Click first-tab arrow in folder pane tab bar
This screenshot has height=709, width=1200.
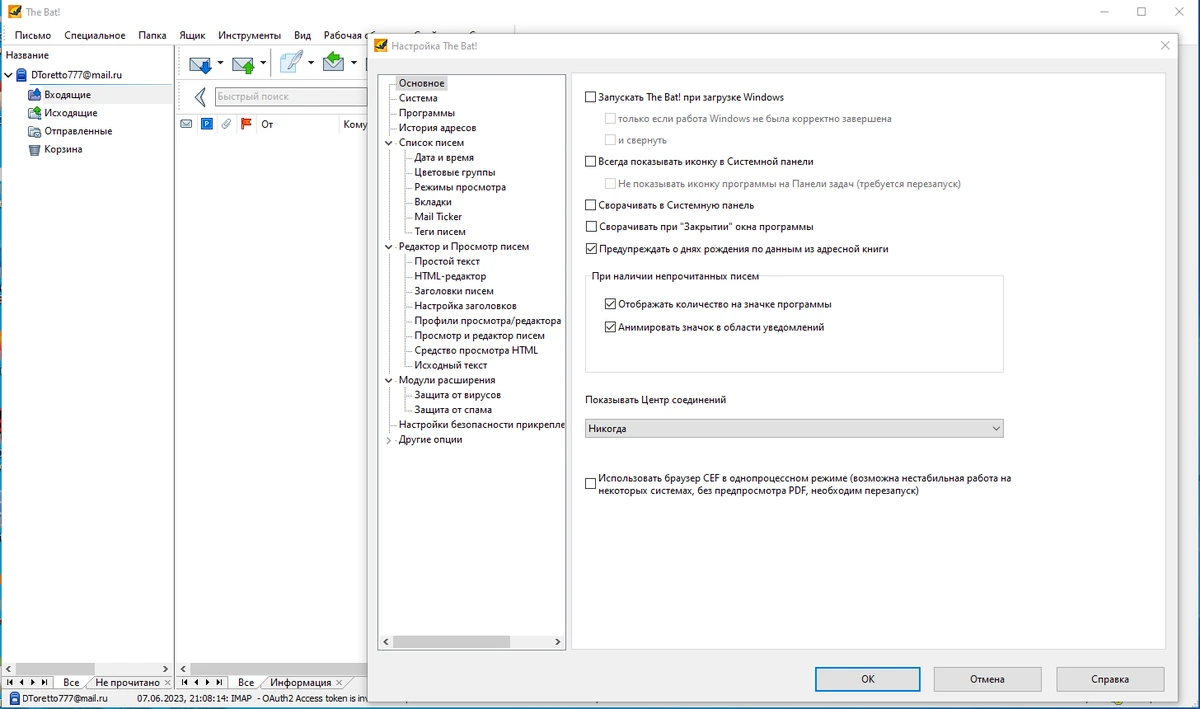(x=9, y=682)
